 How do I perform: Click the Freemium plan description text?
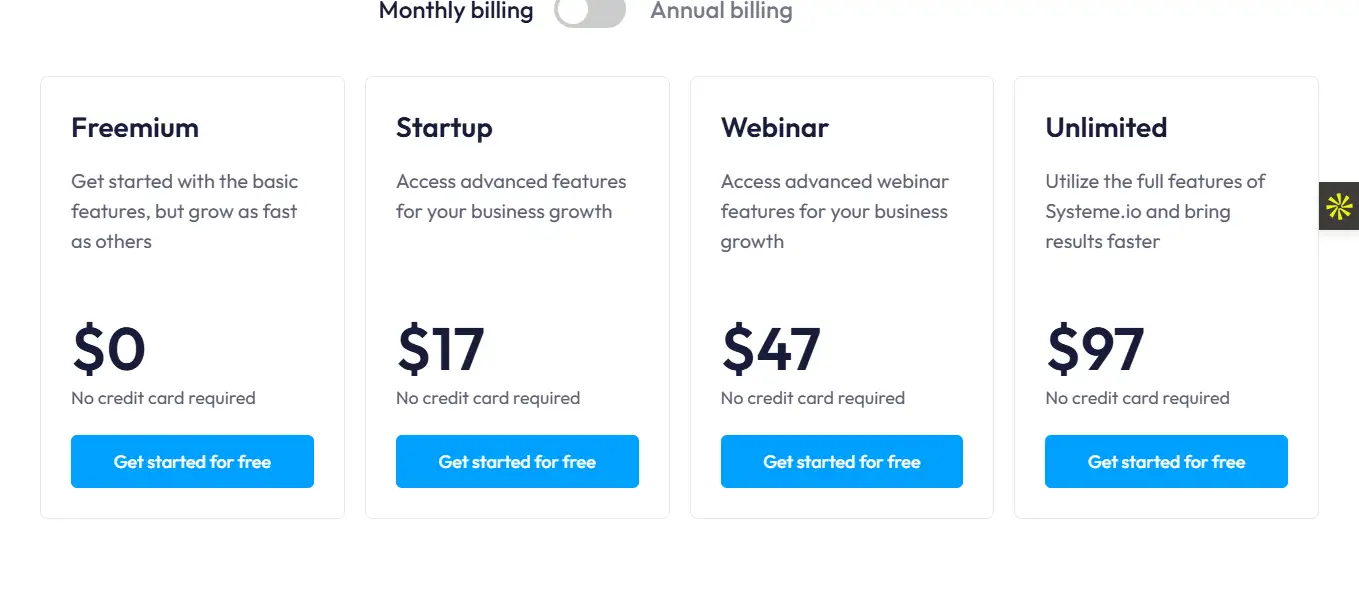184,211
